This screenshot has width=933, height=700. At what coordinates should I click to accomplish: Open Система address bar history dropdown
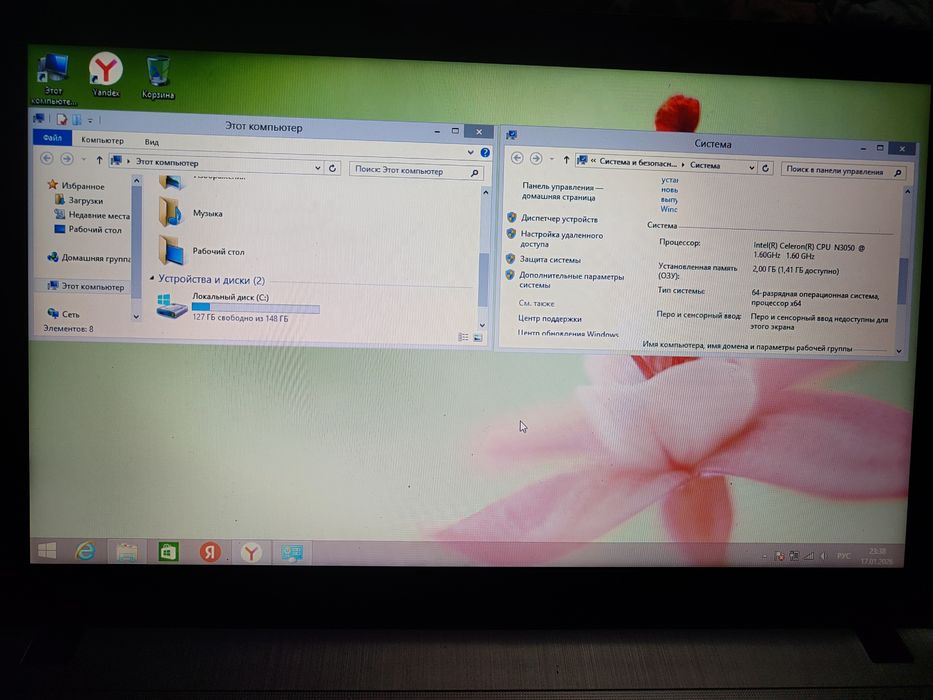[x=752, y=168]
